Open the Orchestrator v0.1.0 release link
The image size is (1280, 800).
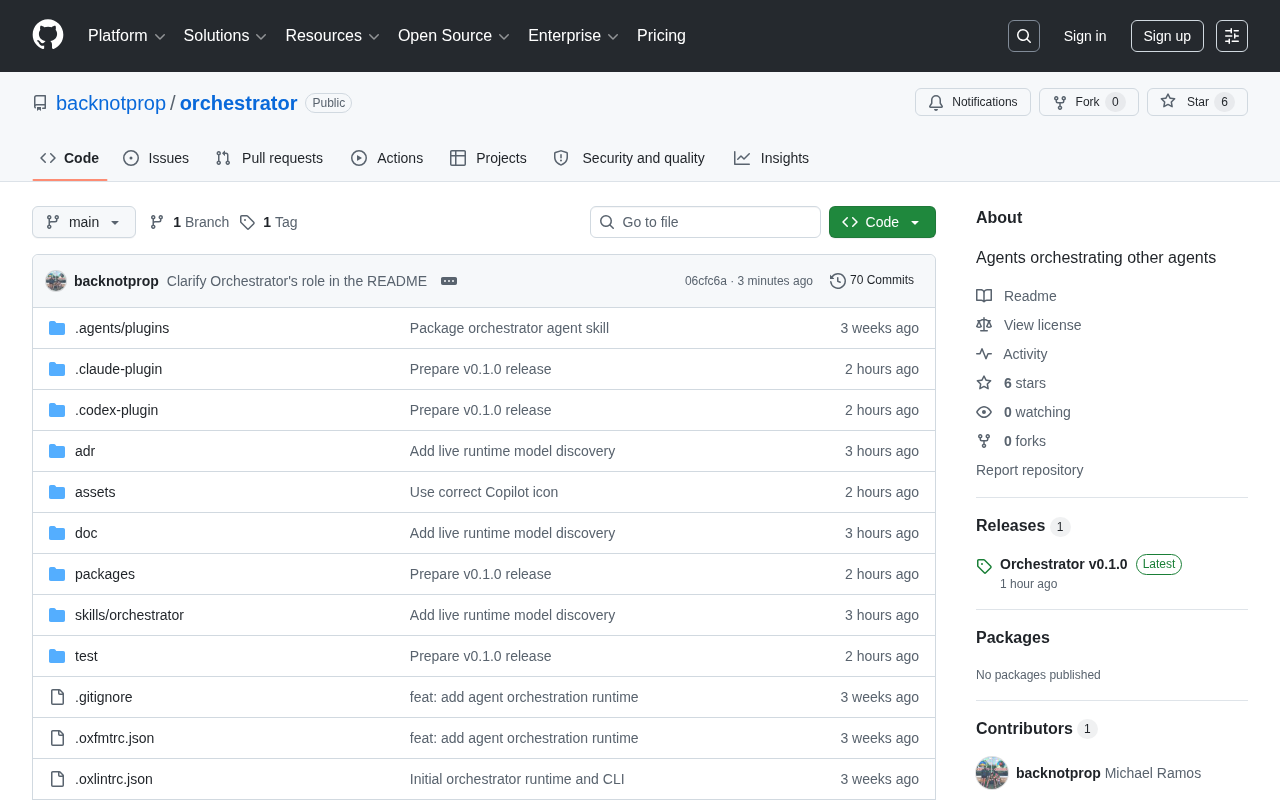[x=1063, y=564]
